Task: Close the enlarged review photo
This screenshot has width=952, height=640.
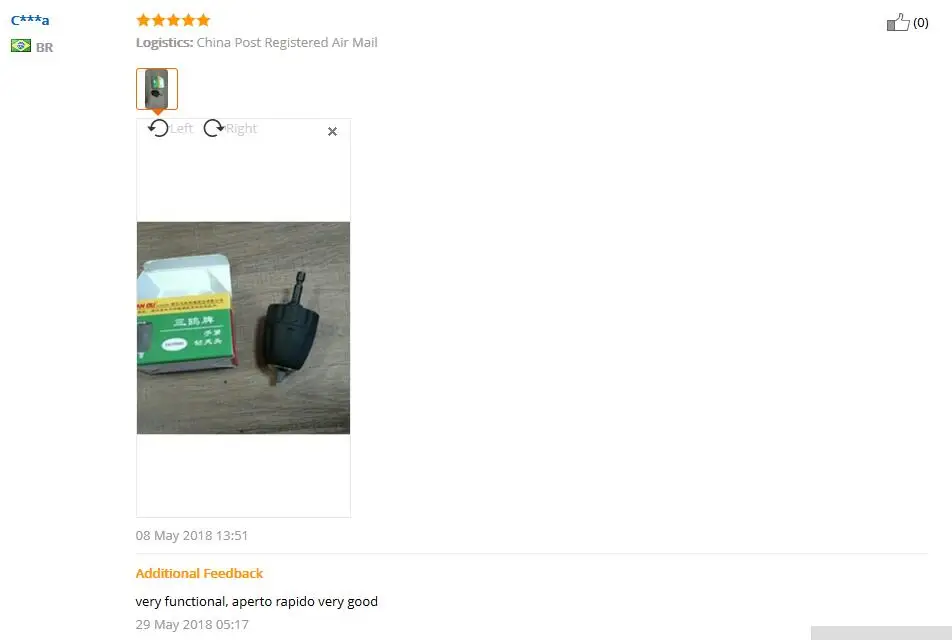Action: (332, 131)
